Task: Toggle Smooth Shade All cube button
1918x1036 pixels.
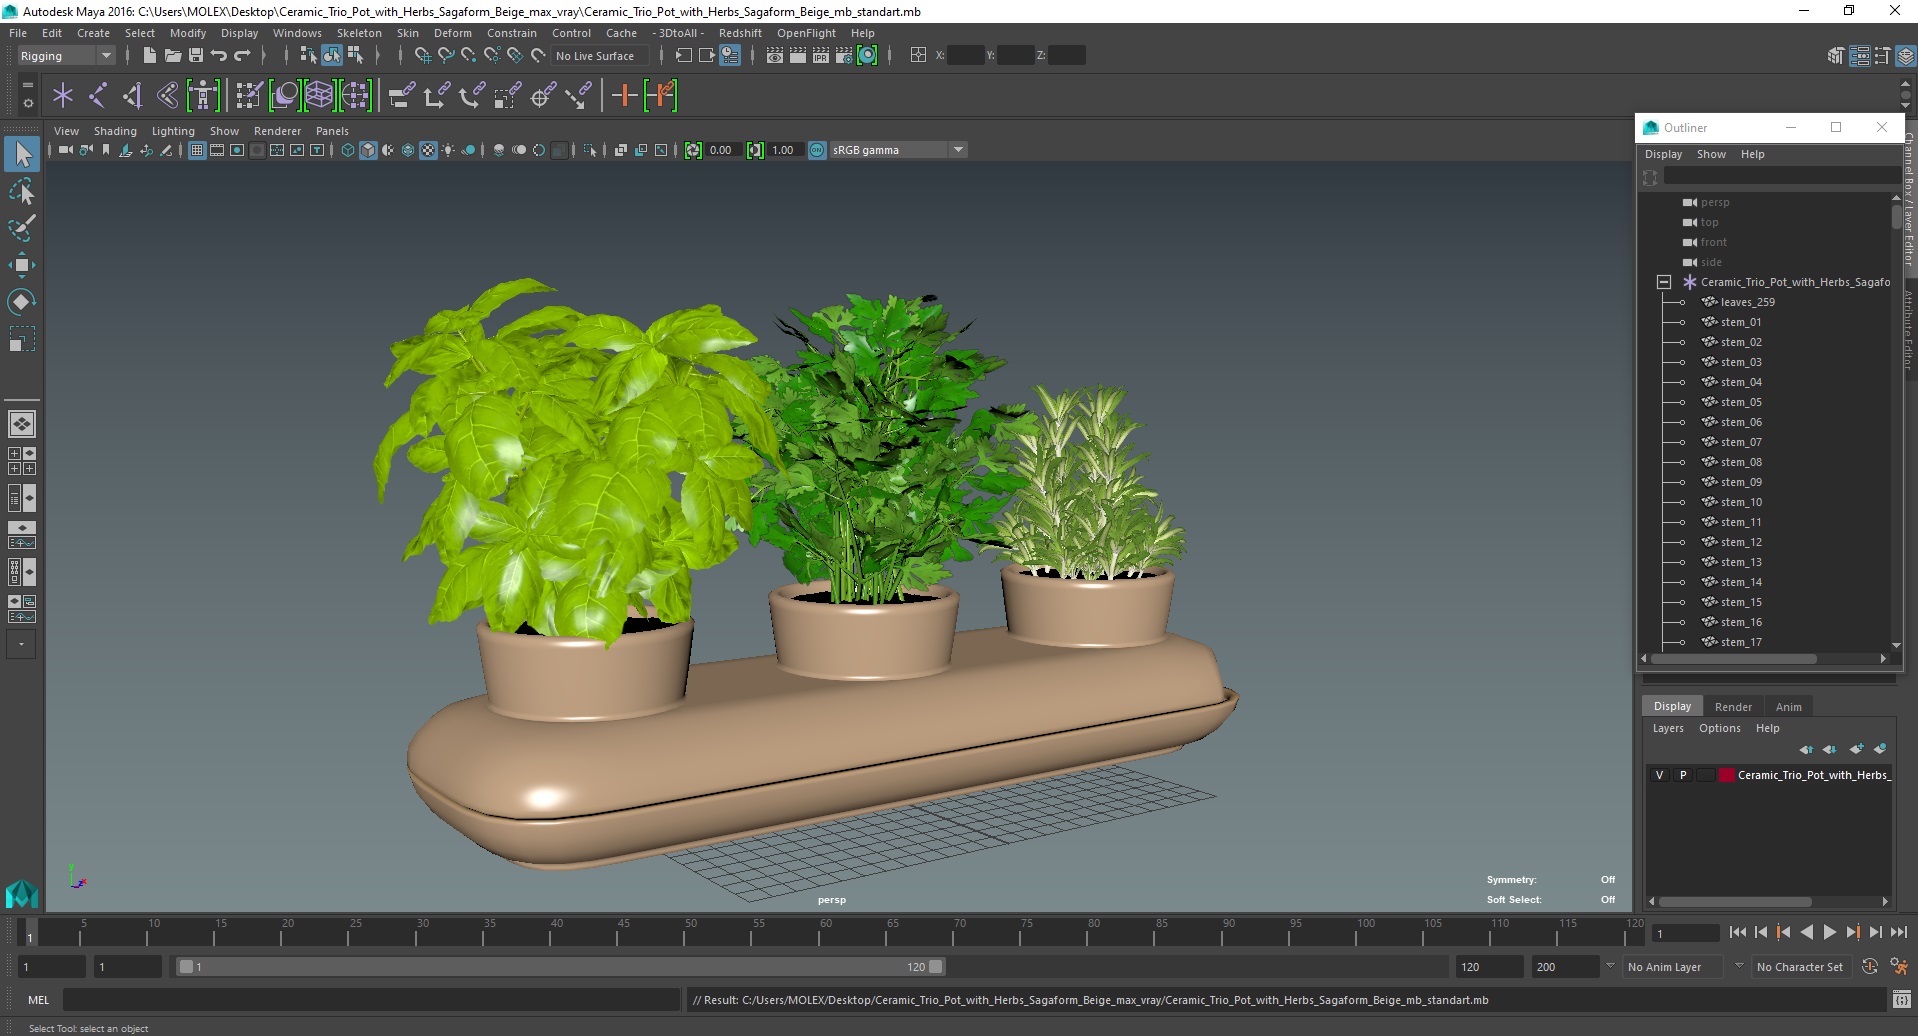Action: click(x=368, y=150)
